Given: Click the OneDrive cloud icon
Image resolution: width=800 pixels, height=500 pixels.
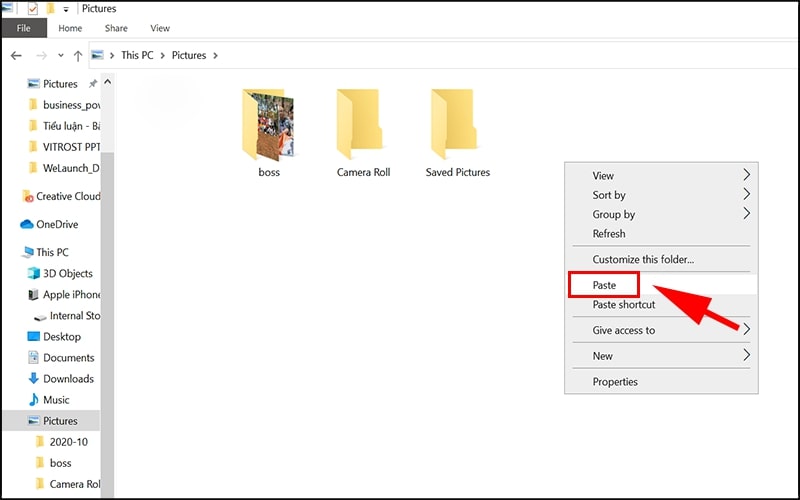Looking at the screenshot, I should pos(27,224).
